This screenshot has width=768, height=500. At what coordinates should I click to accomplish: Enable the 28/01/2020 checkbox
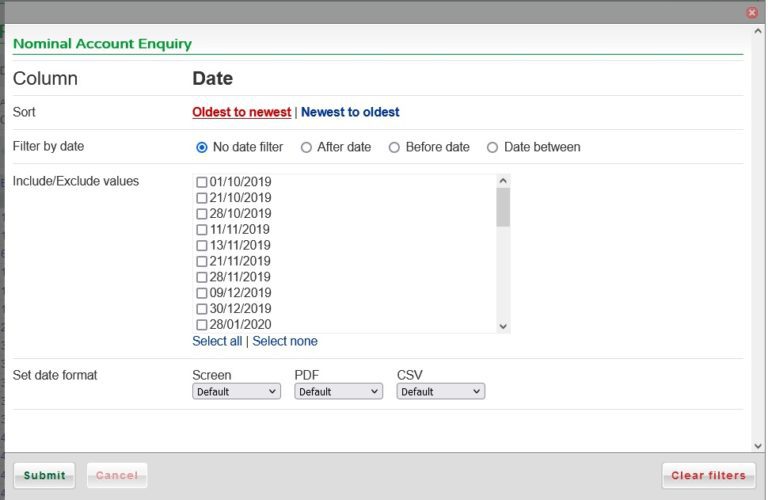pyautogui.click(x=201, y=325)
